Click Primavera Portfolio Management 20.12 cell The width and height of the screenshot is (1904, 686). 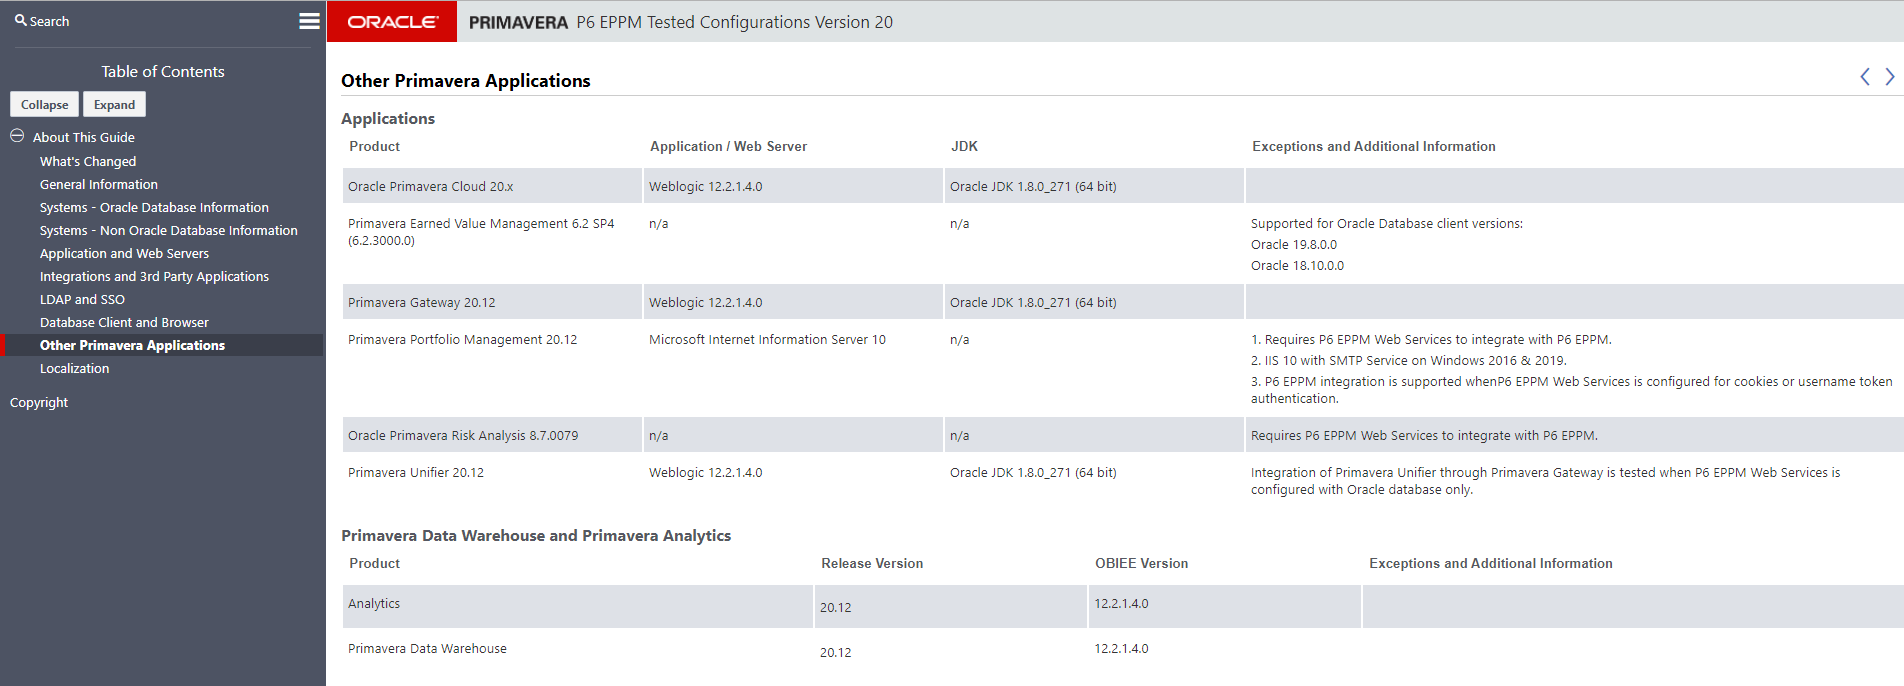(x=463, y=339)
